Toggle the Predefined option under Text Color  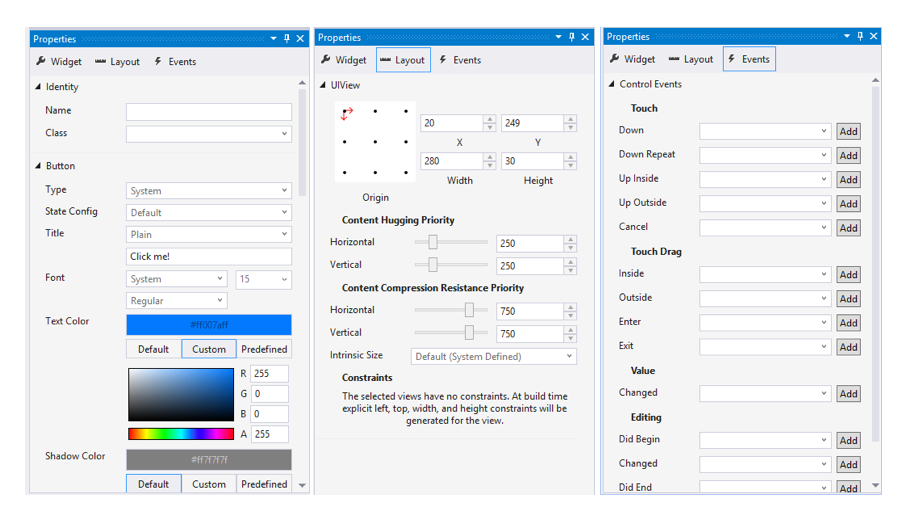(x=264, y=349)
